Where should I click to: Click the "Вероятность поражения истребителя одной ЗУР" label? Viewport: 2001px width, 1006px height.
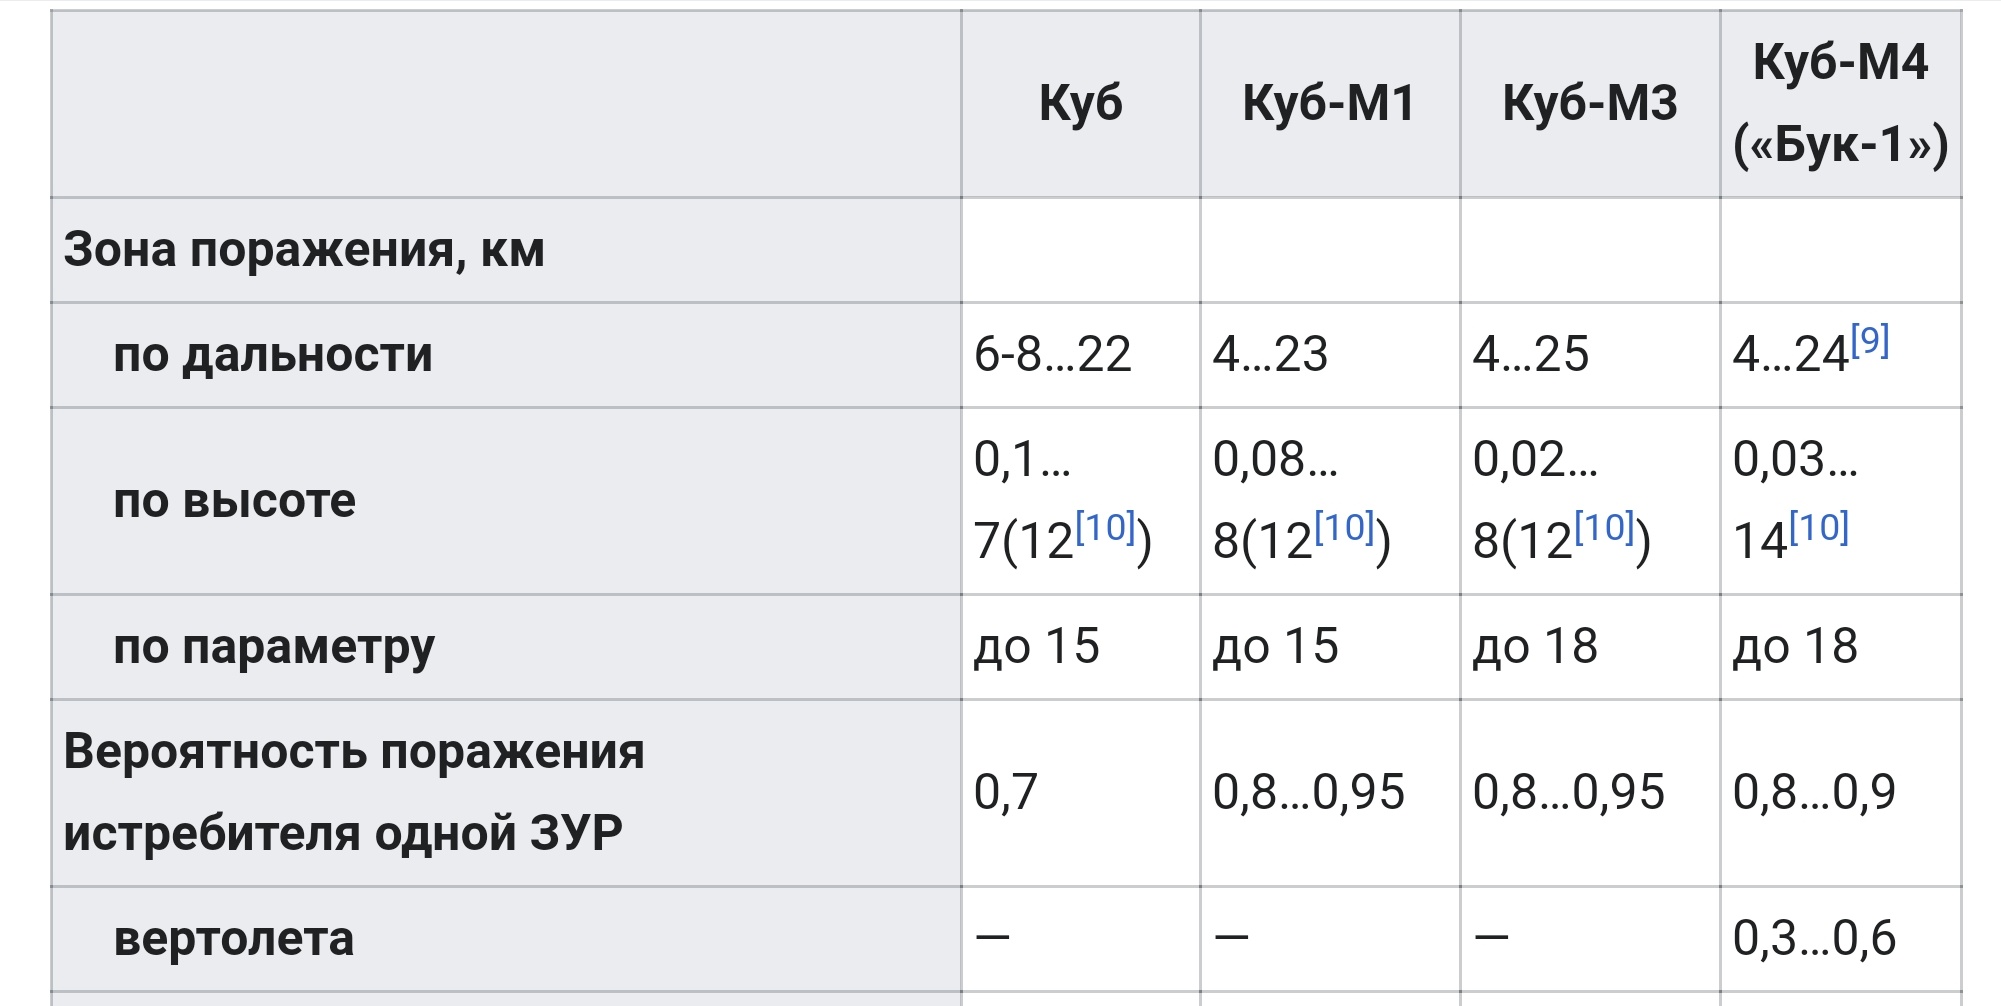pos(353,792)
